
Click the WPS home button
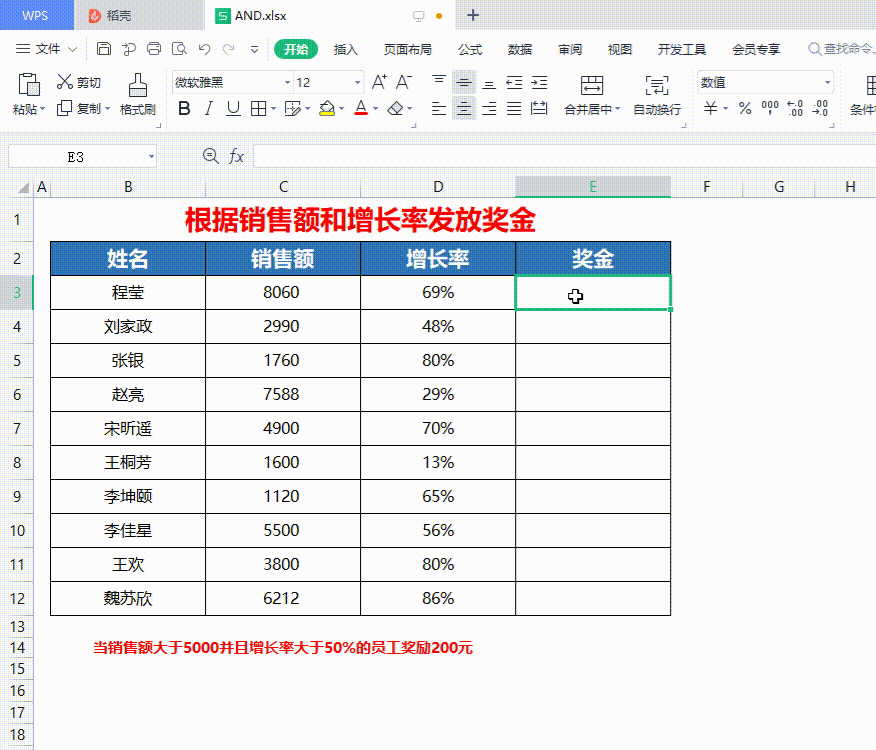(36, 15)
